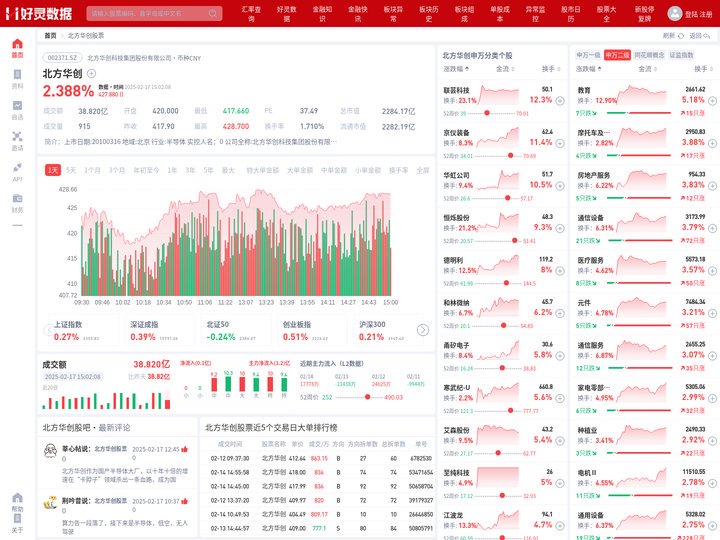Open 首页 home icon in left sidebar

coord(17,44)
